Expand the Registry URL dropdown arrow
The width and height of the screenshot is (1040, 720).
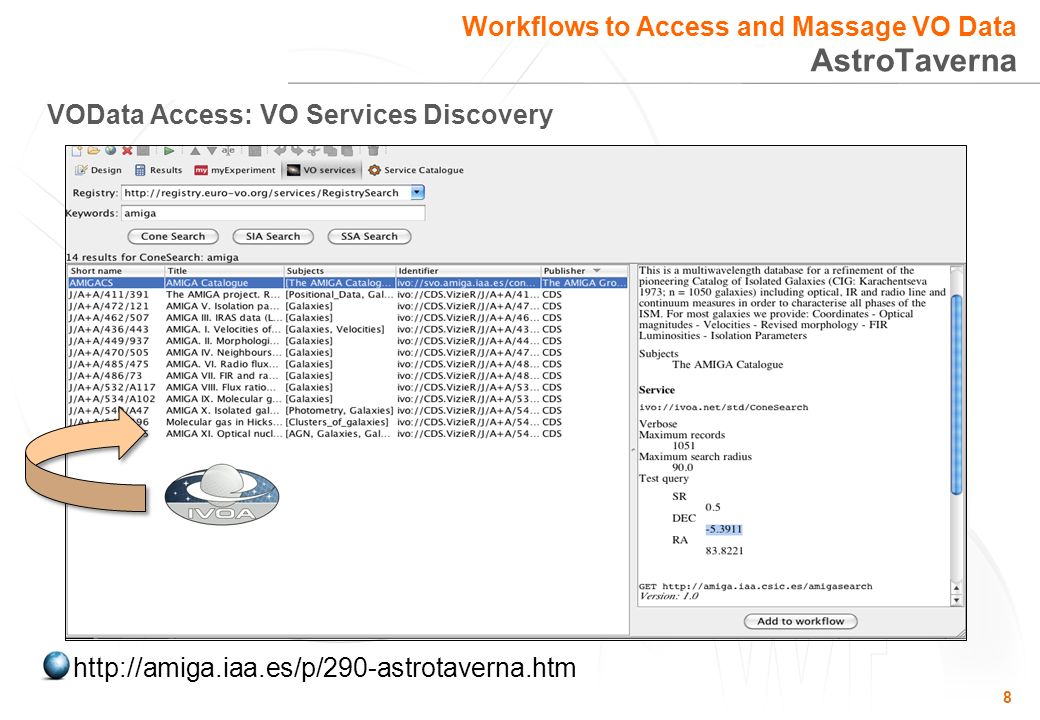tap(417, 193)
